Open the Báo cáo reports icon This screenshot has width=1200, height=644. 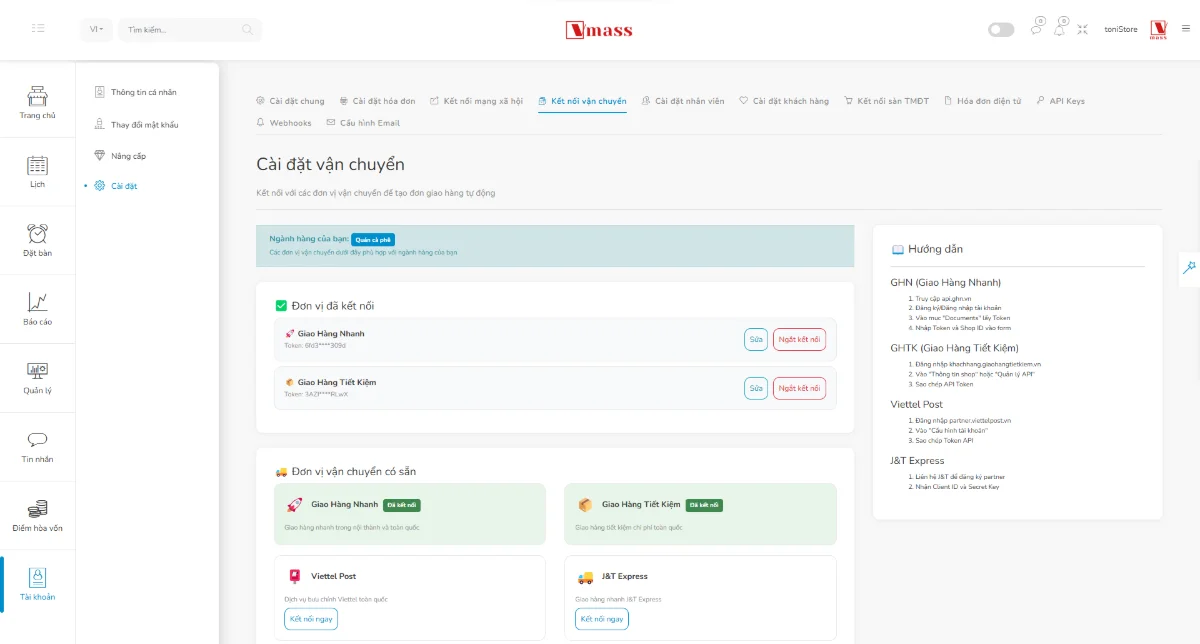37,308
